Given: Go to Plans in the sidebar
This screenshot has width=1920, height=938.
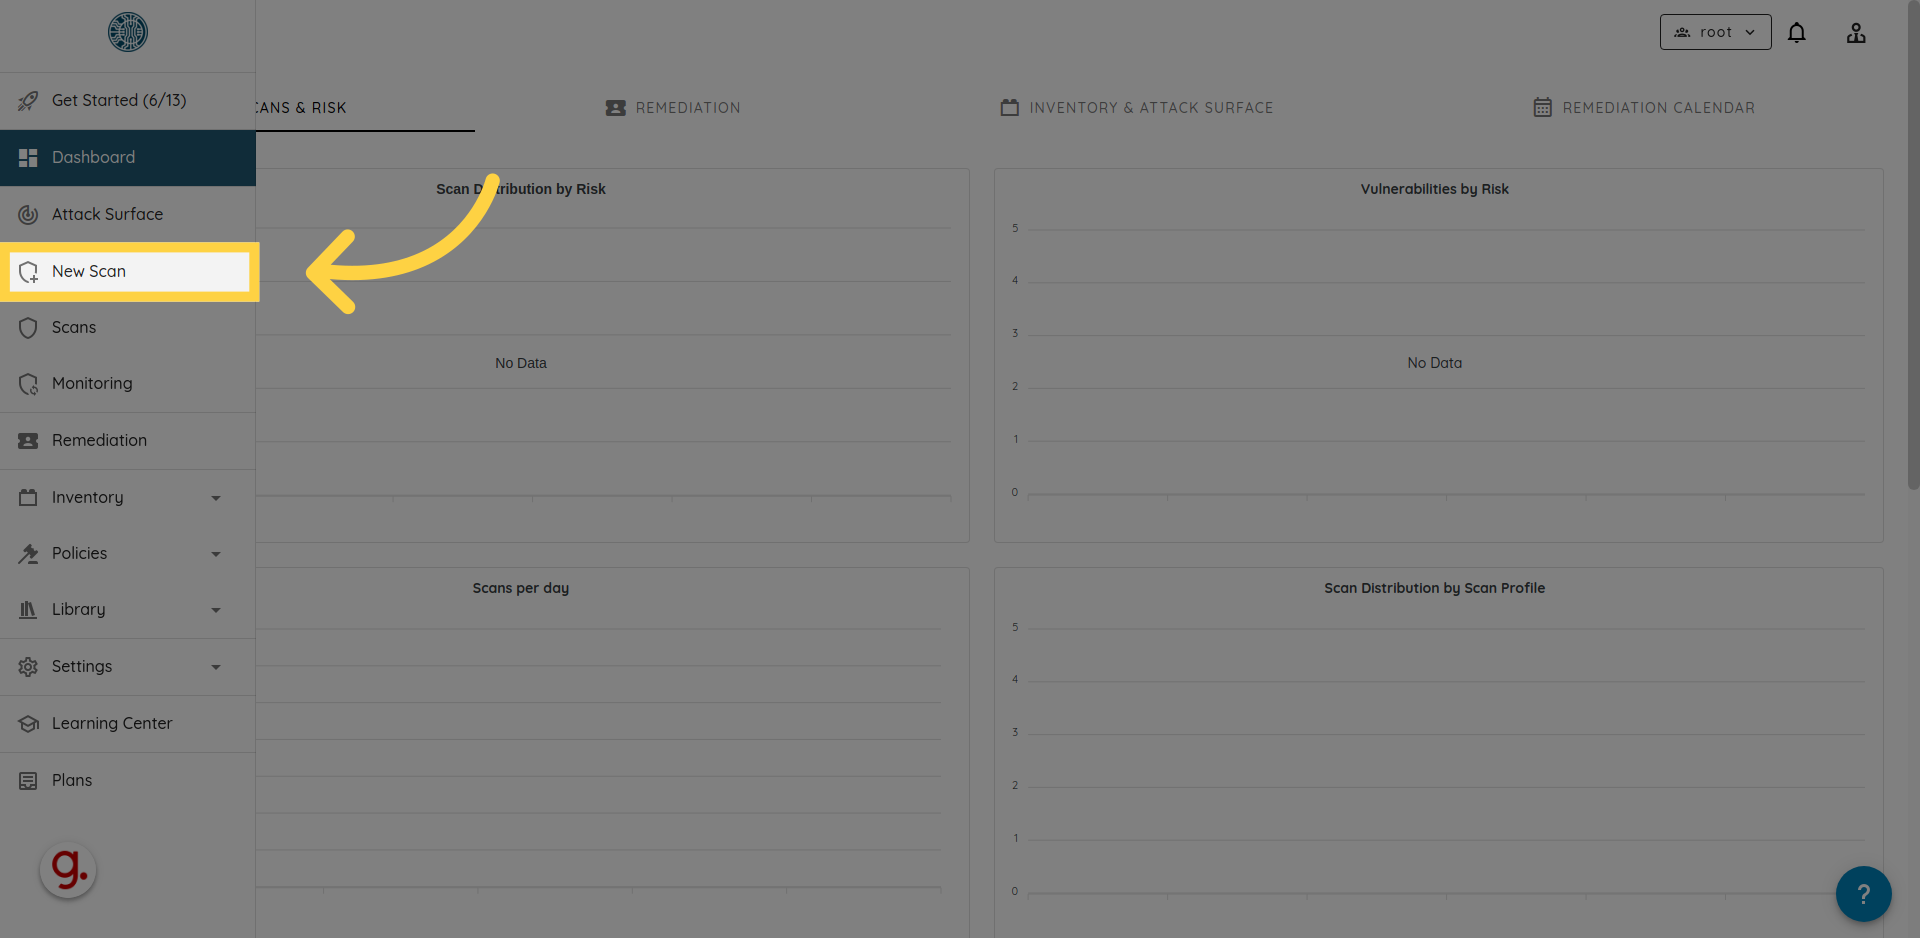Looking at the screenshot, I should (72, 780).
